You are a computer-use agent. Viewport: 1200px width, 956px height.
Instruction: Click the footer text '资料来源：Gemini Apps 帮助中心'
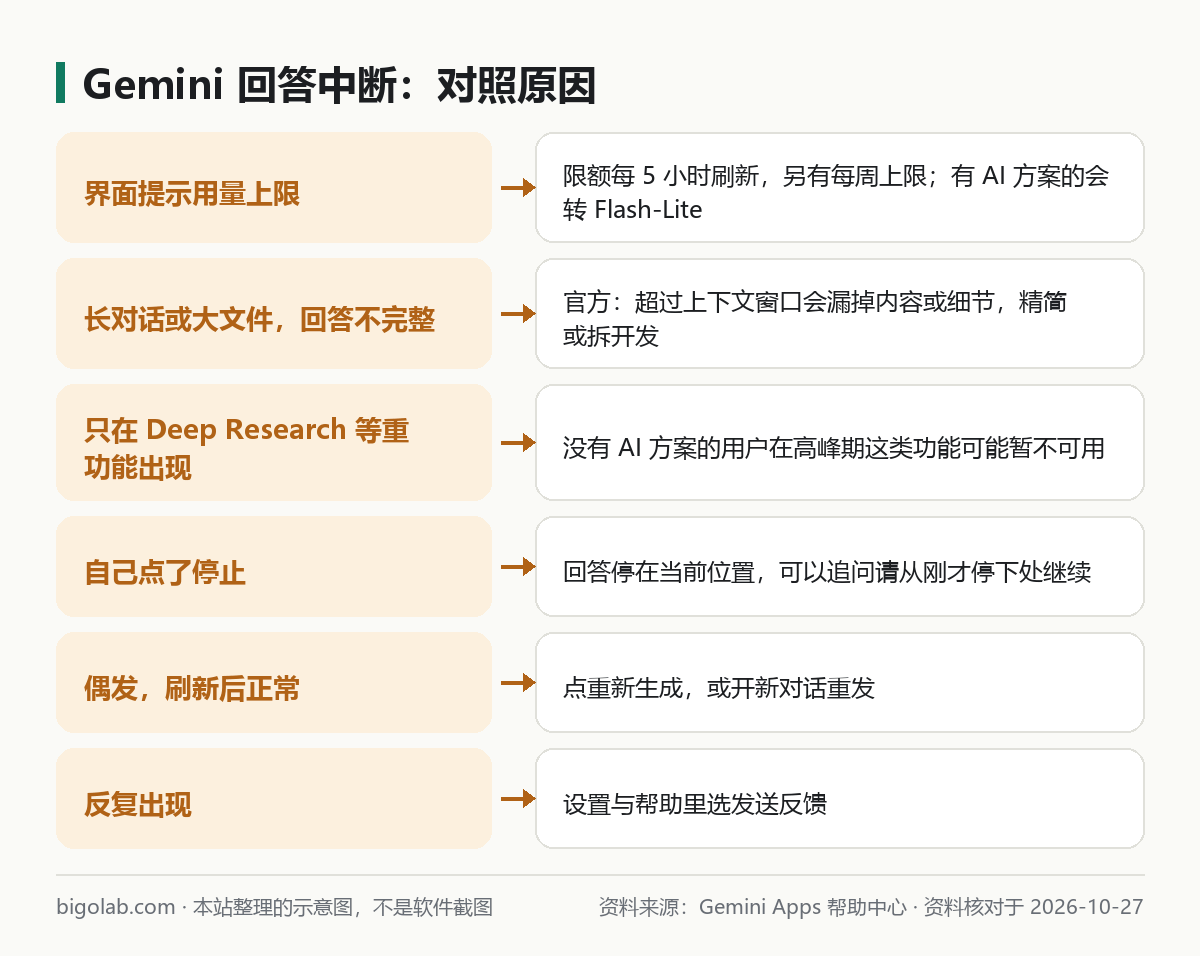pos(752,907)
